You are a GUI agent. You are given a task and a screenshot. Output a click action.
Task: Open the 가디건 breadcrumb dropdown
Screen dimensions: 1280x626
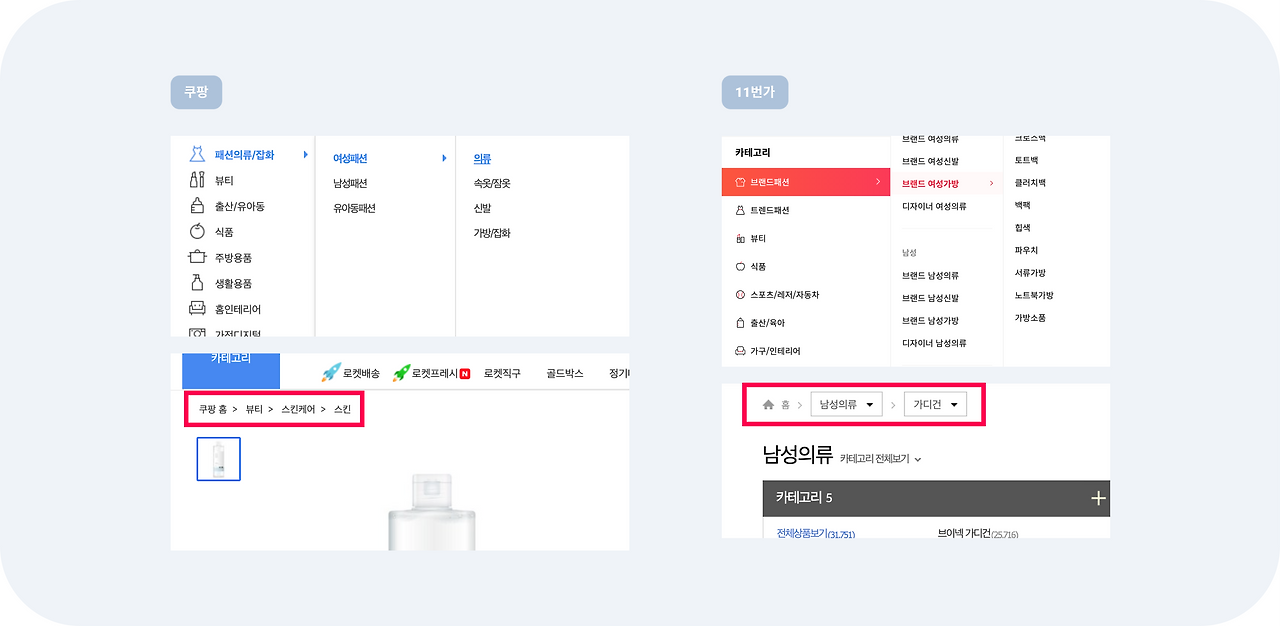pyautogui.click(x=935, y=405)
